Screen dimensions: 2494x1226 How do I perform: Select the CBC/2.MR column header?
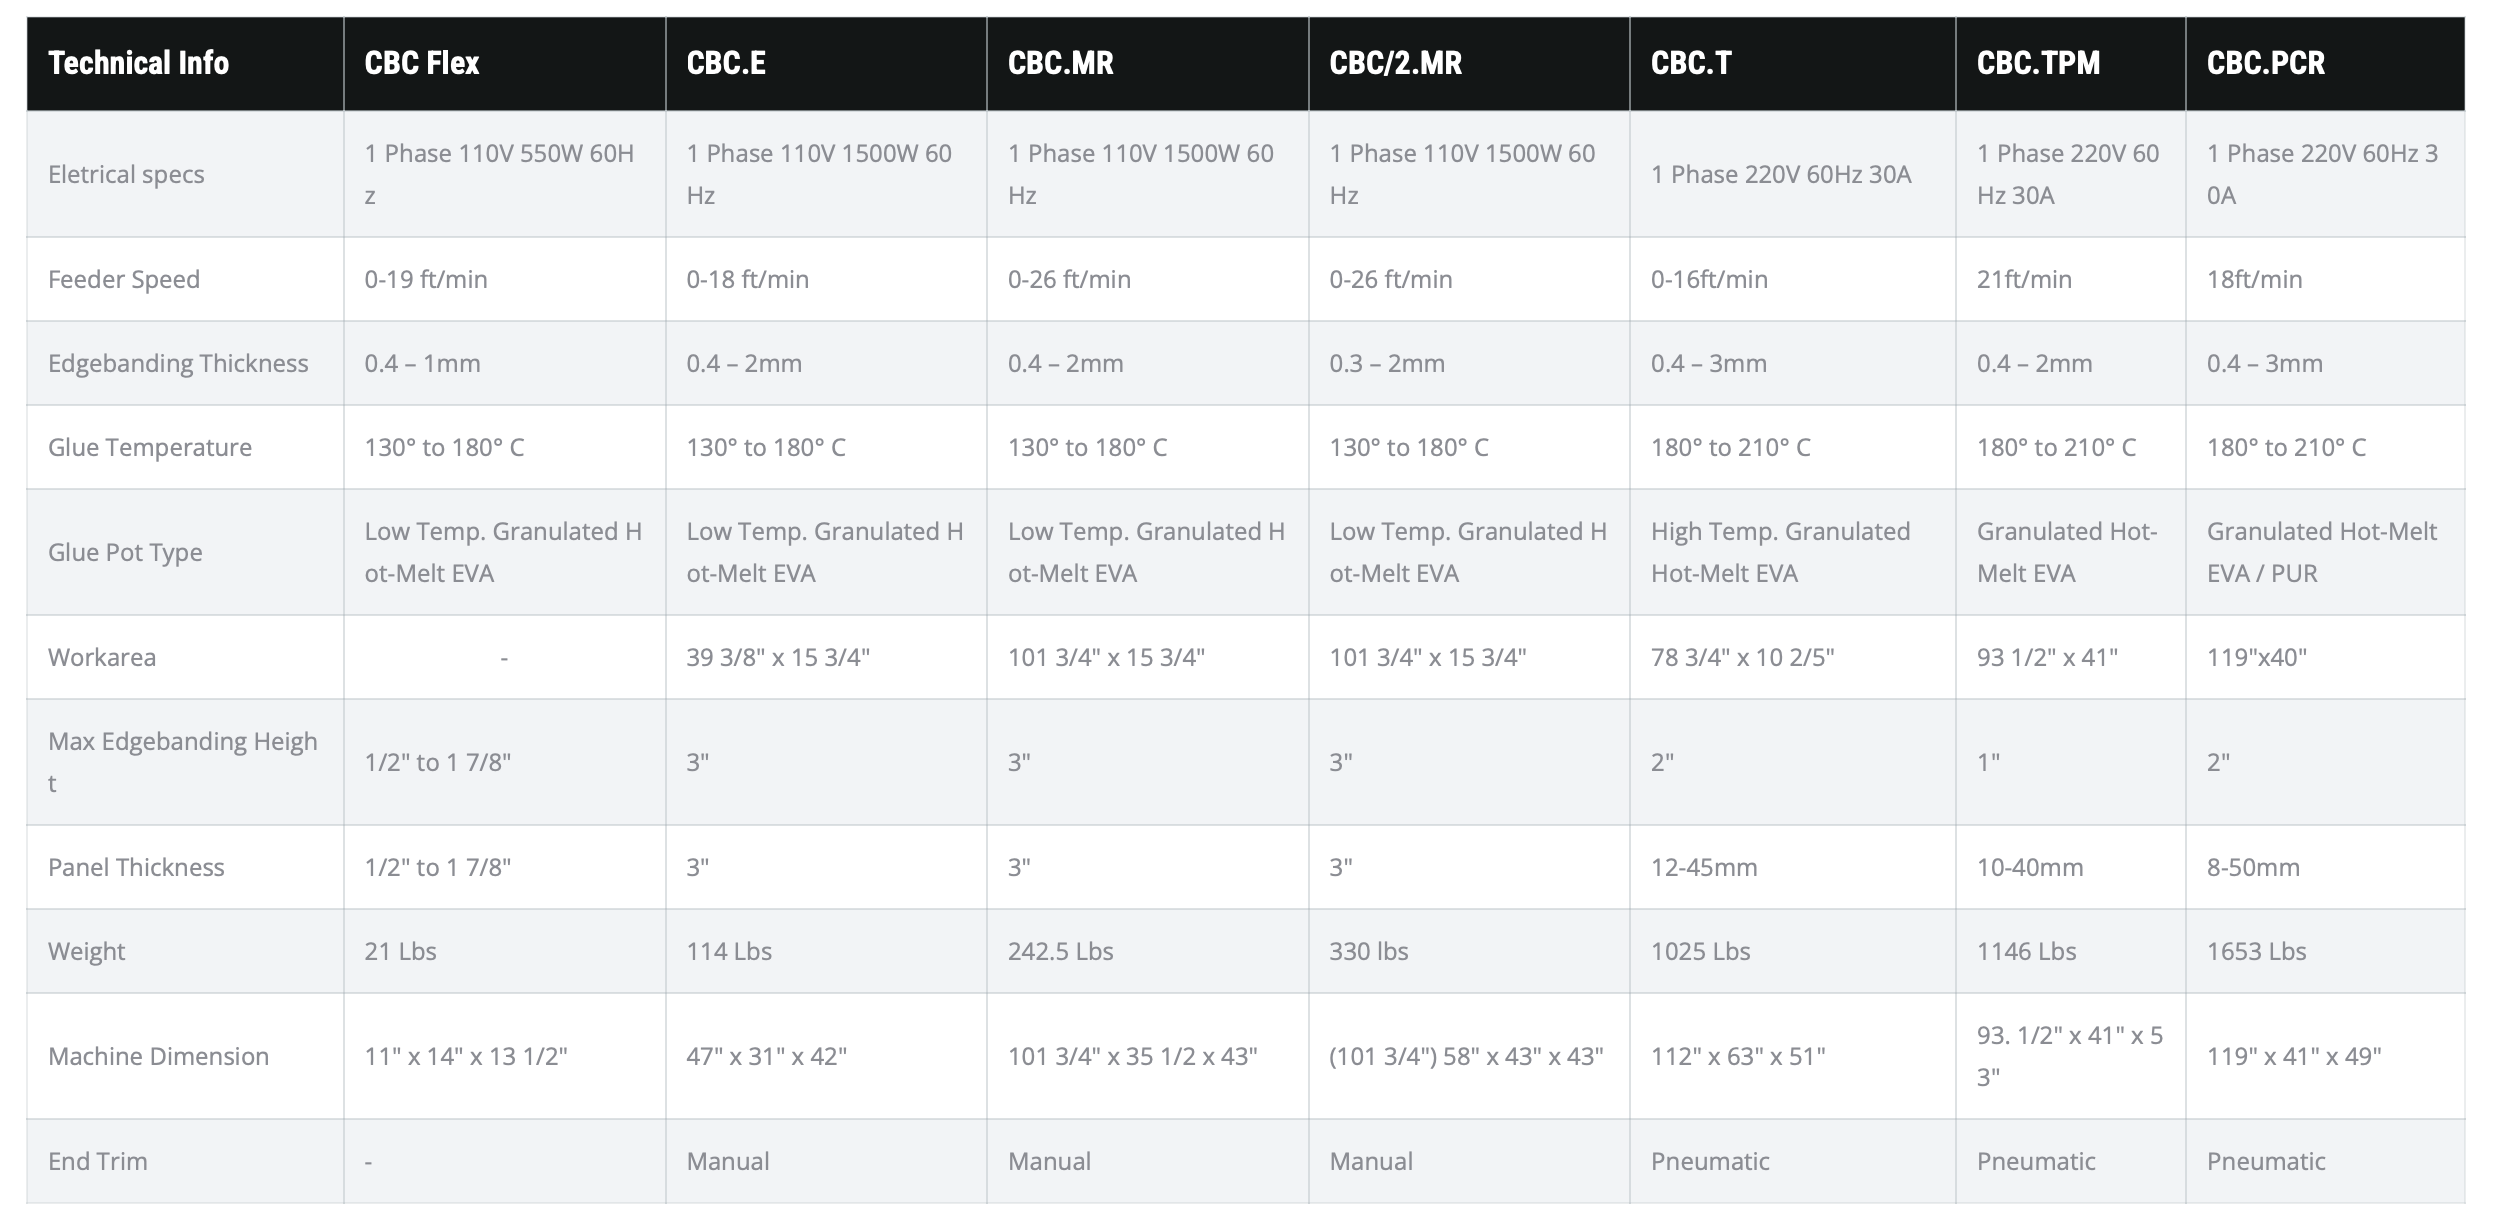[1395, 63]
